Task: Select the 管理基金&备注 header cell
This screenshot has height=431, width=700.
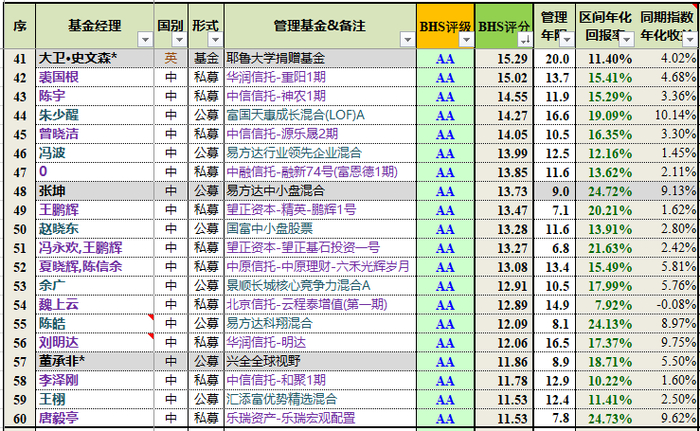Action: click(x=320, y=26)
